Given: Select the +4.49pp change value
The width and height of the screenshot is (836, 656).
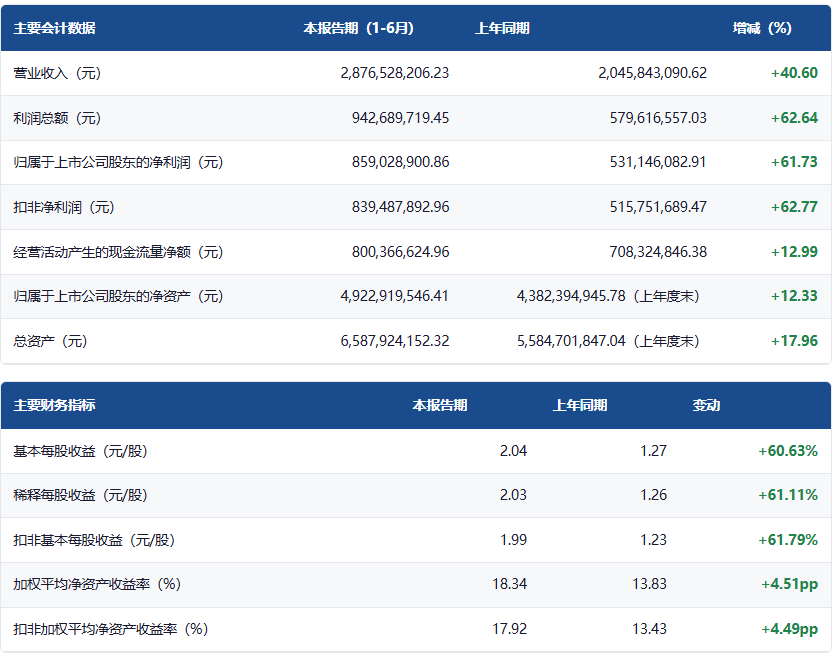Looking at the screenshot, I should (x=789, y=630).
